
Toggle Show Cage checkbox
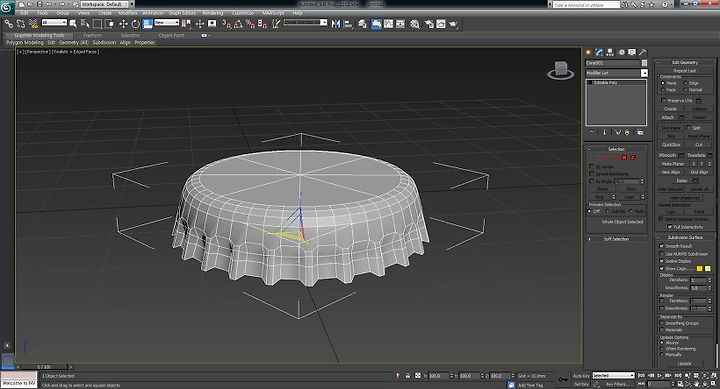point(662,268)
